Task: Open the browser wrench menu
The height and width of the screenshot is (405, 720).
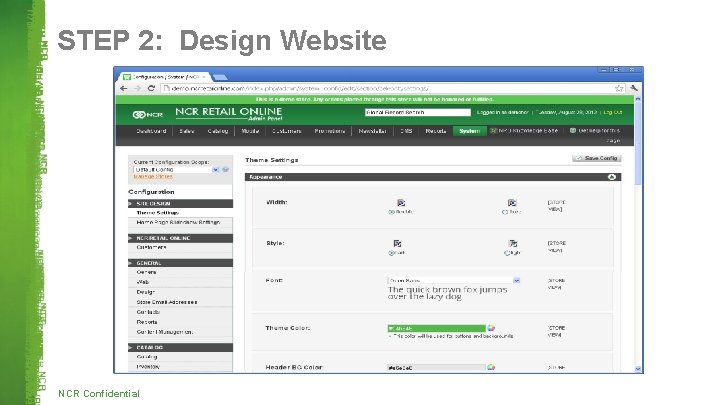Action: click(634, 88)
